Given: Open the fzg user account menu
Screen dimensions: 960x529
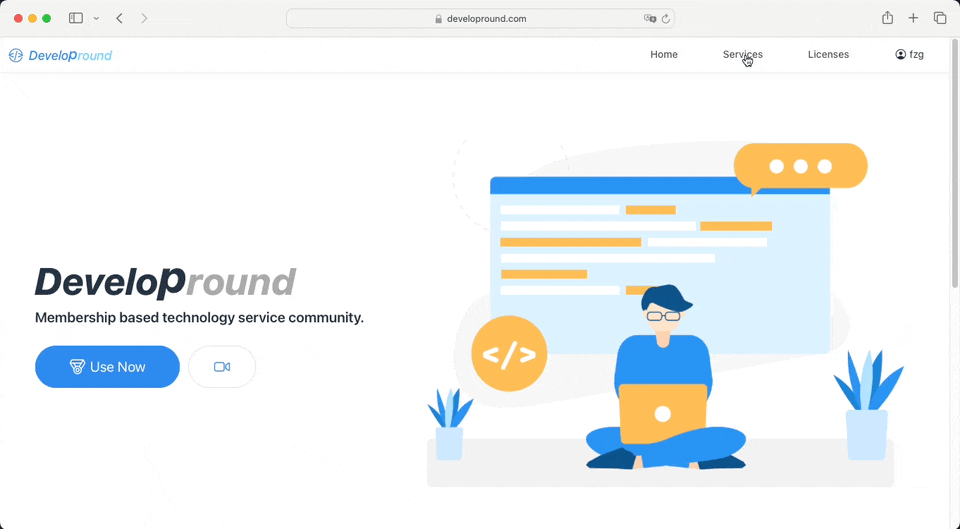Looking at the screenshot, I should 909,55.
